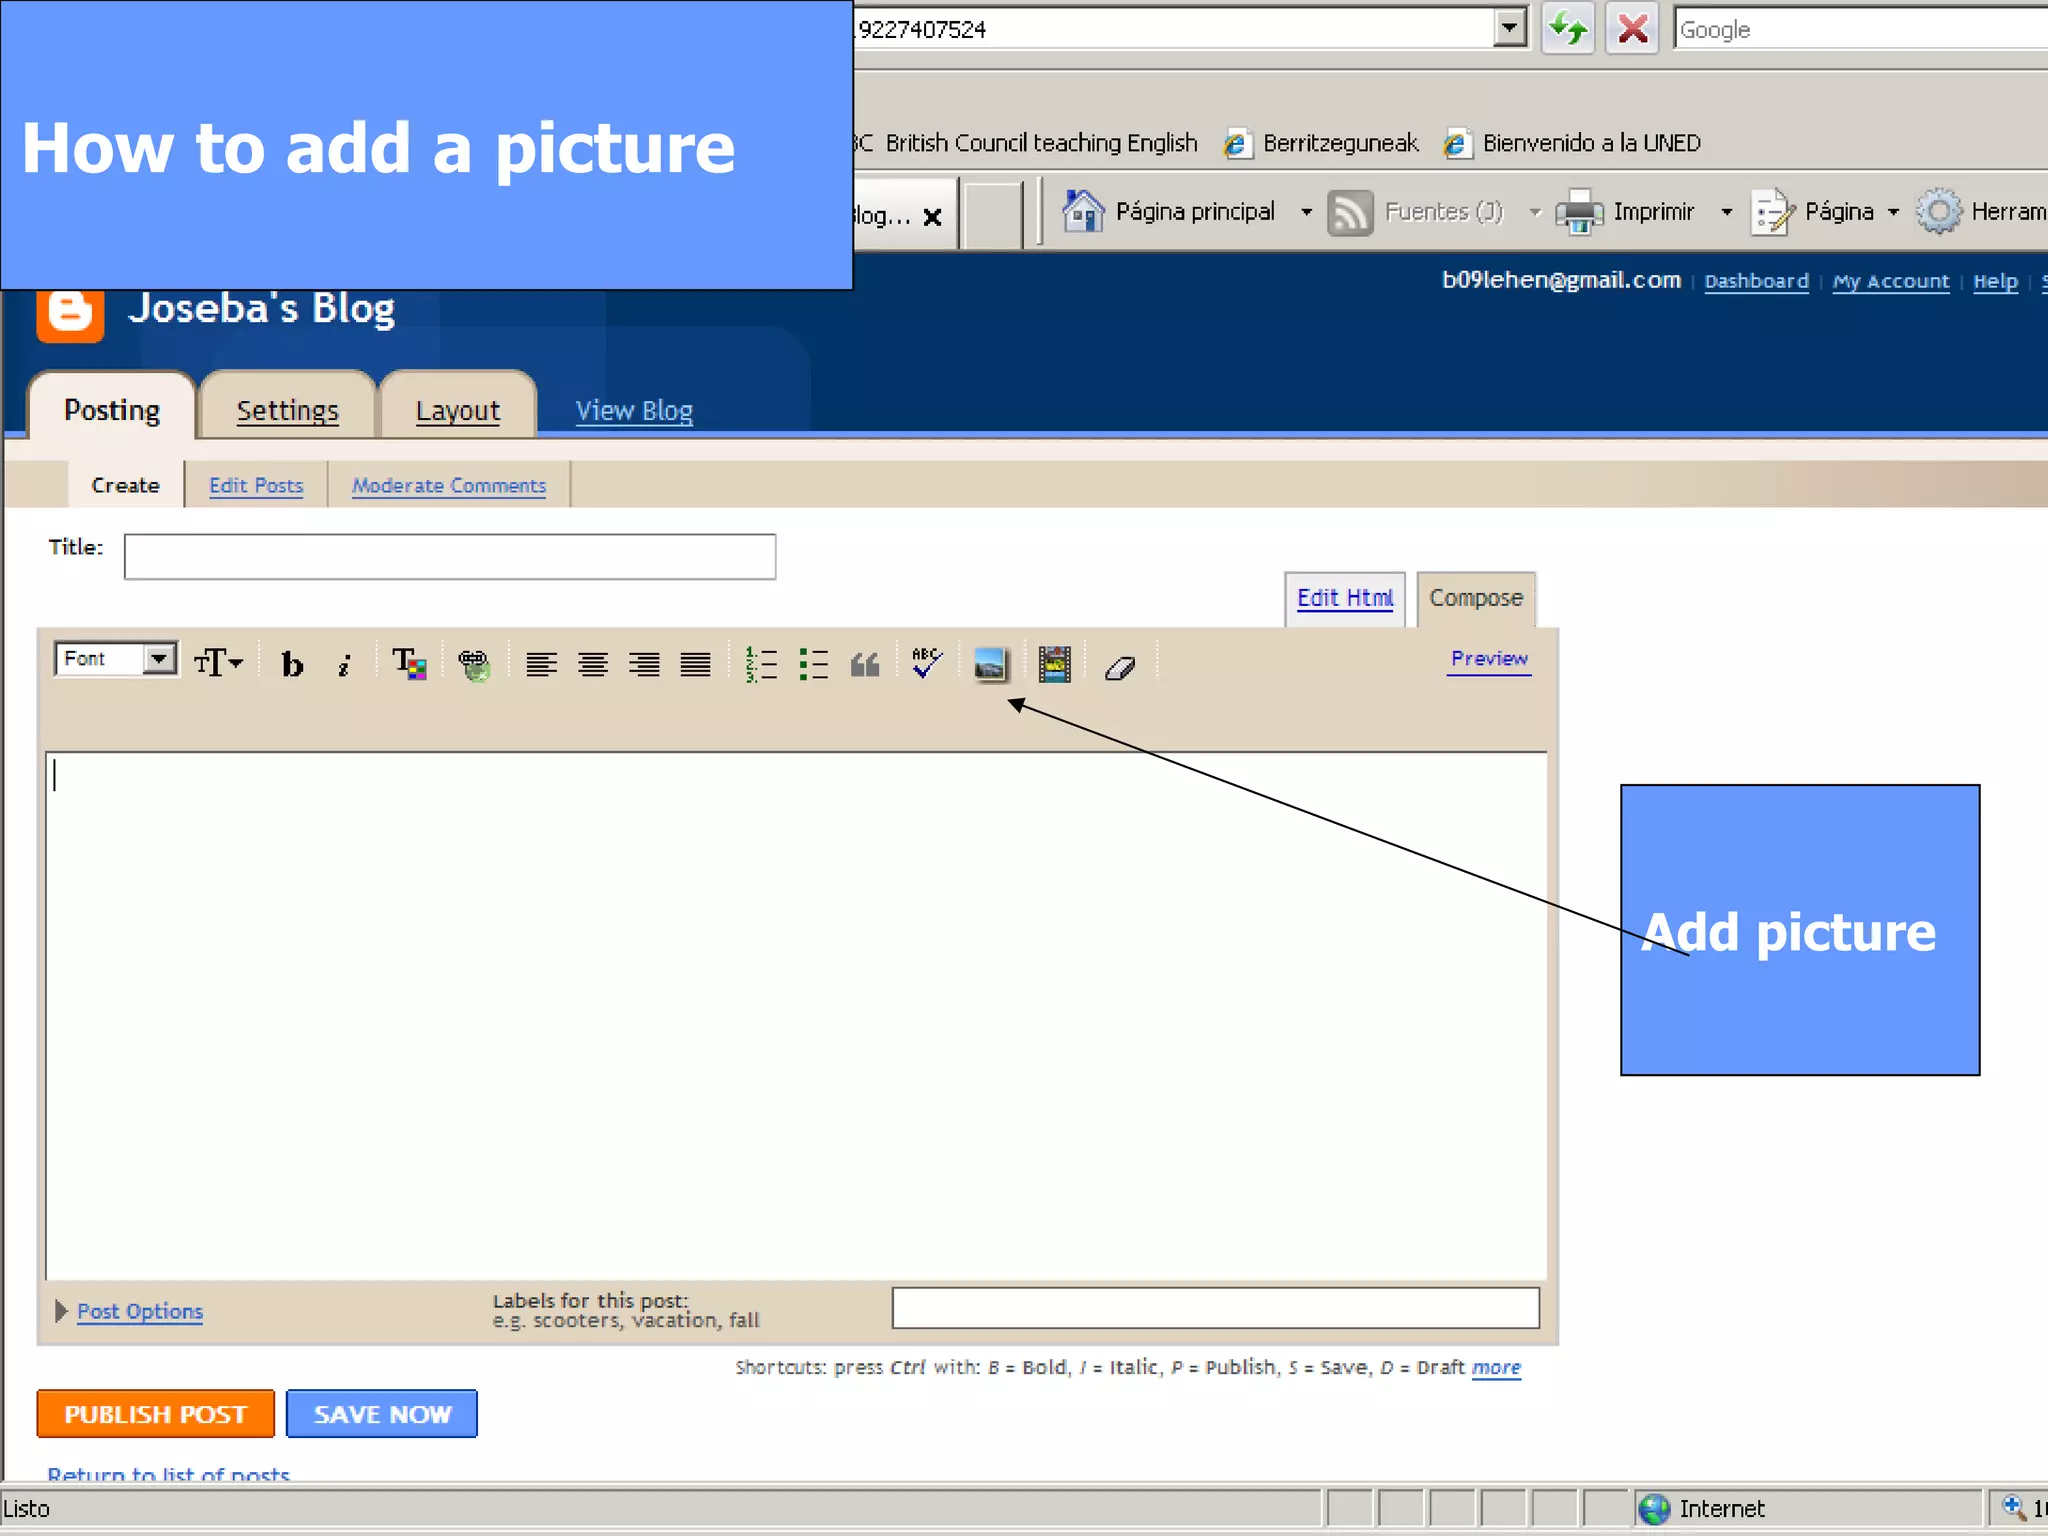Screen dimensions: 2048x1536
Task: Justify text fully
Action: (x=696, y=664)
